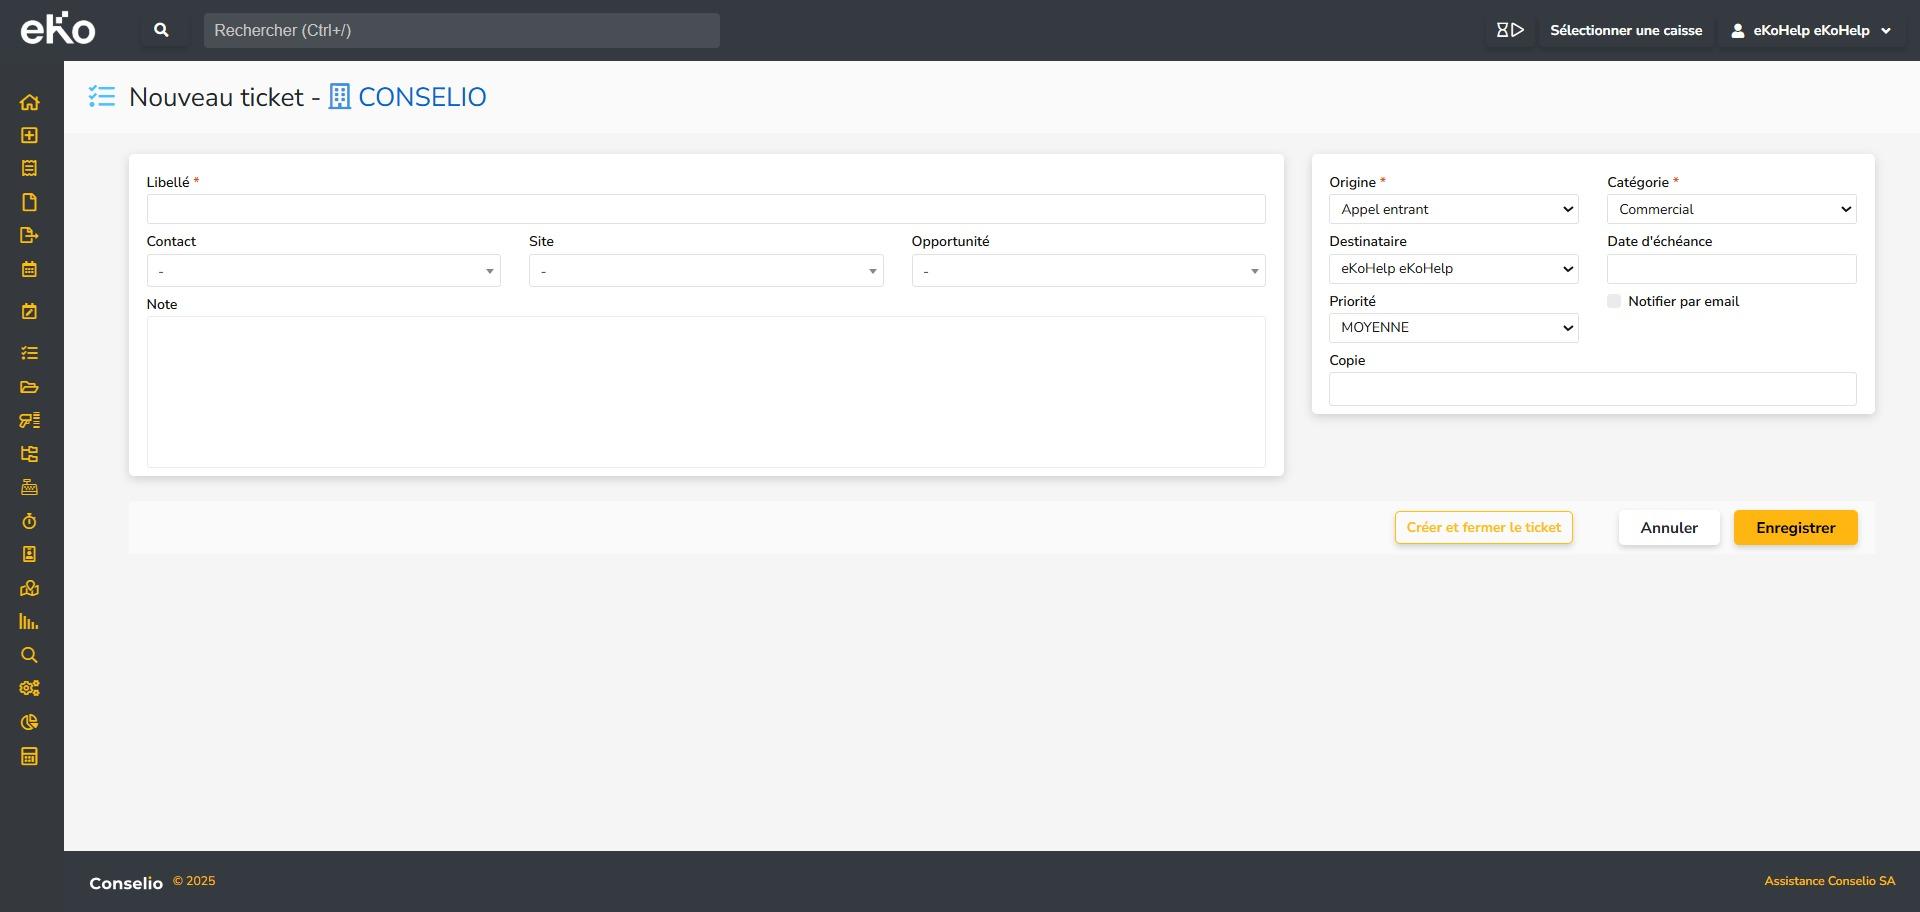1920x912 pixels.
Task: Expand the Contact selection dropdown
Action: click(323, 271)
